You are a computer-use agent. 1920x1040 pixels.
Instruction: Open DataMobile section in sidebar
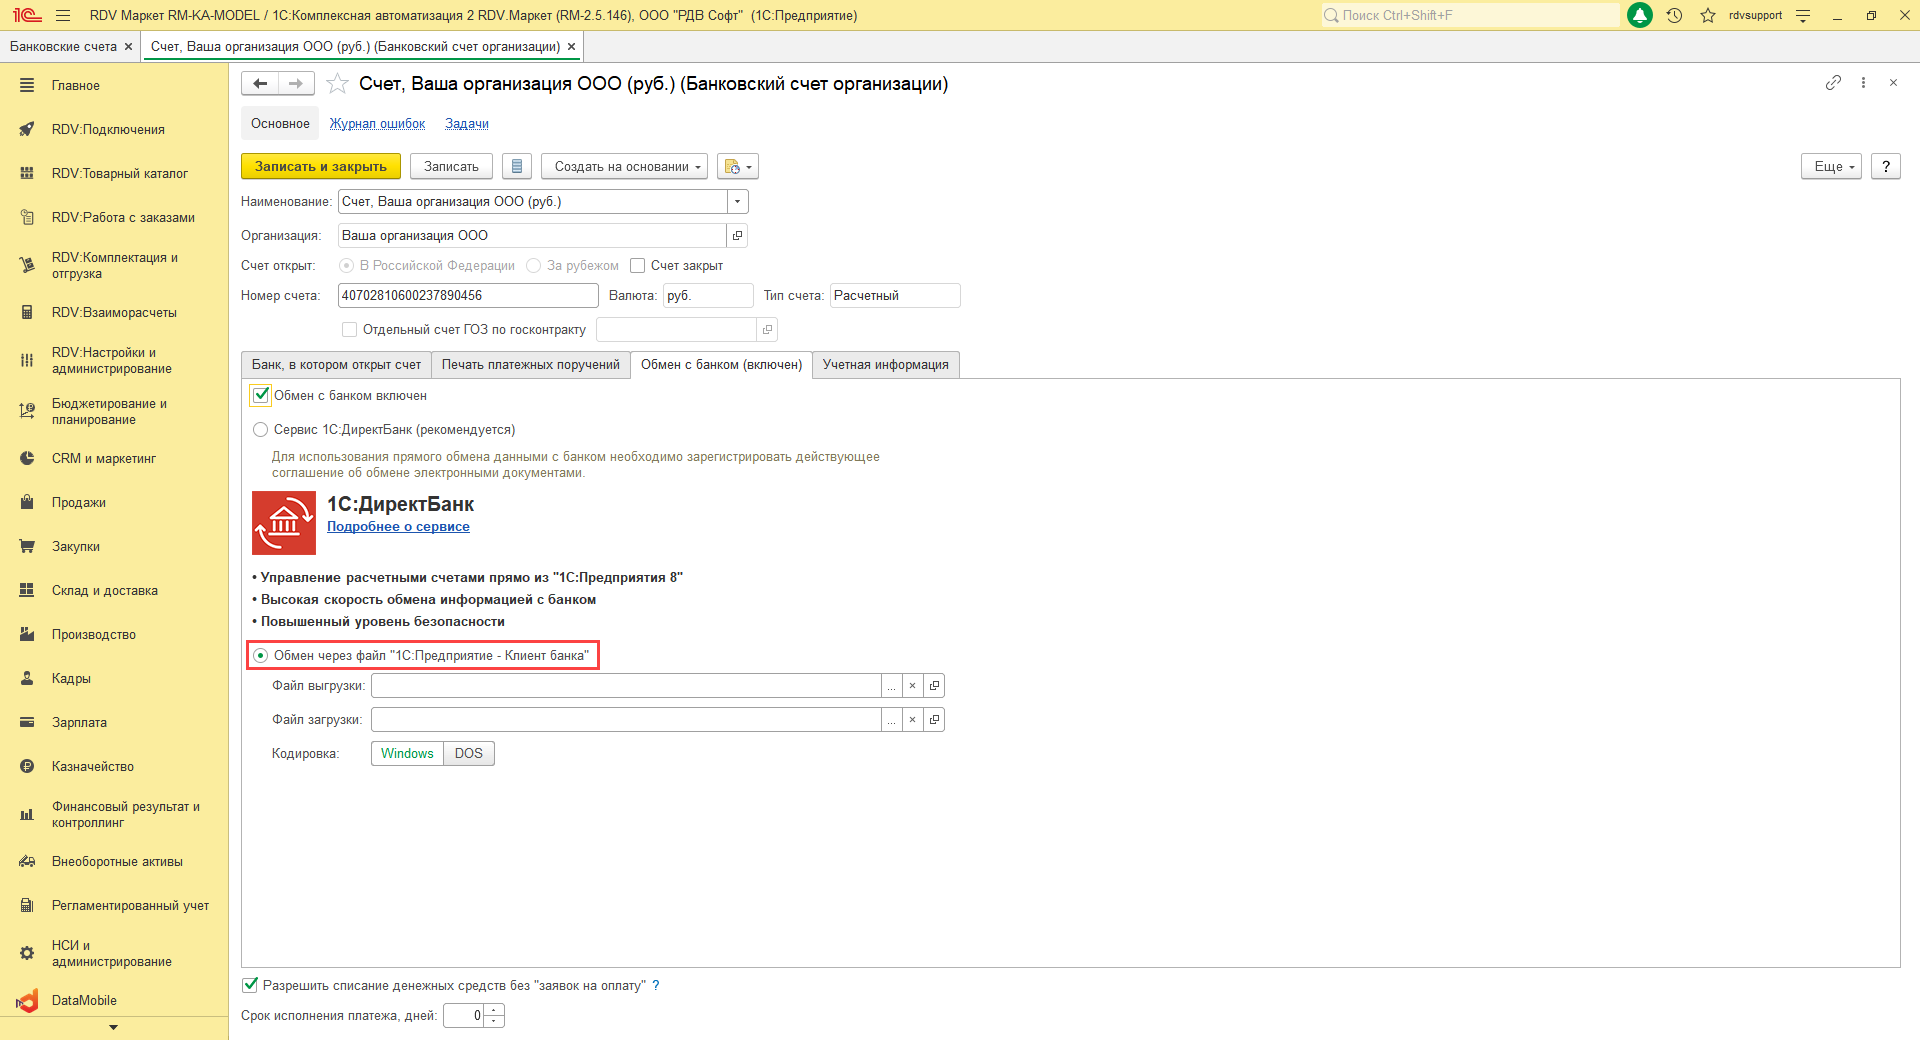click(x=84, y=1000)
